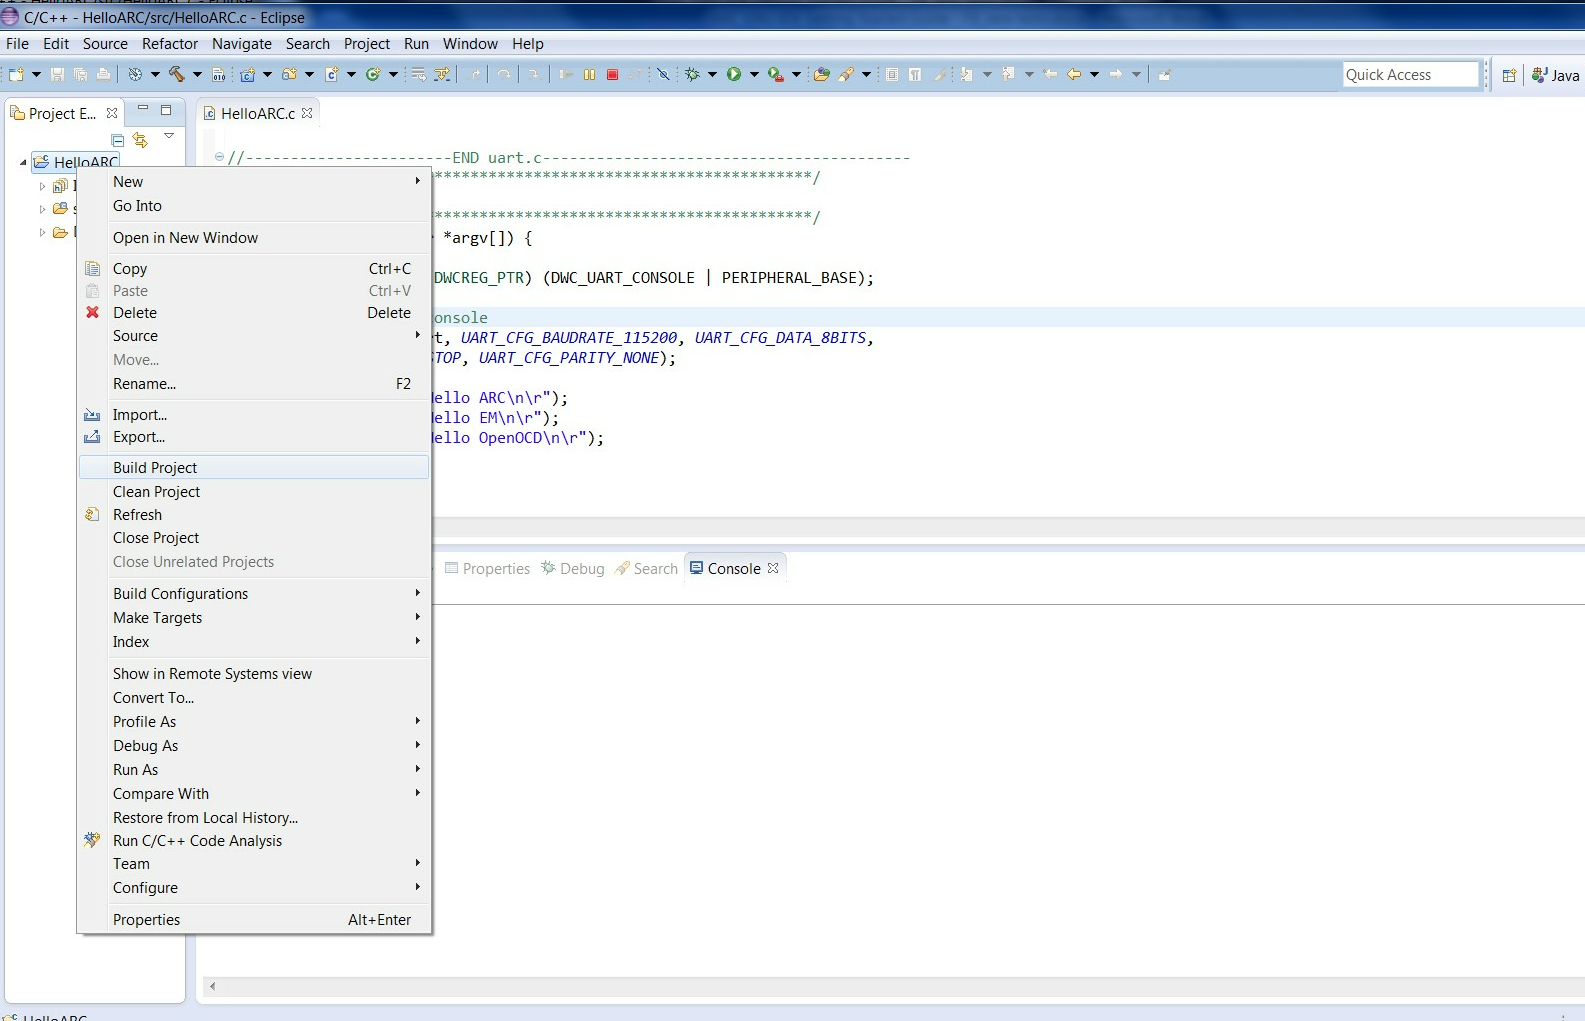Click the editor horizontal scrollbar left arrow
Image resolution: width=1585 pixels, height=1021 pixels.
click(x=212, y=986)
